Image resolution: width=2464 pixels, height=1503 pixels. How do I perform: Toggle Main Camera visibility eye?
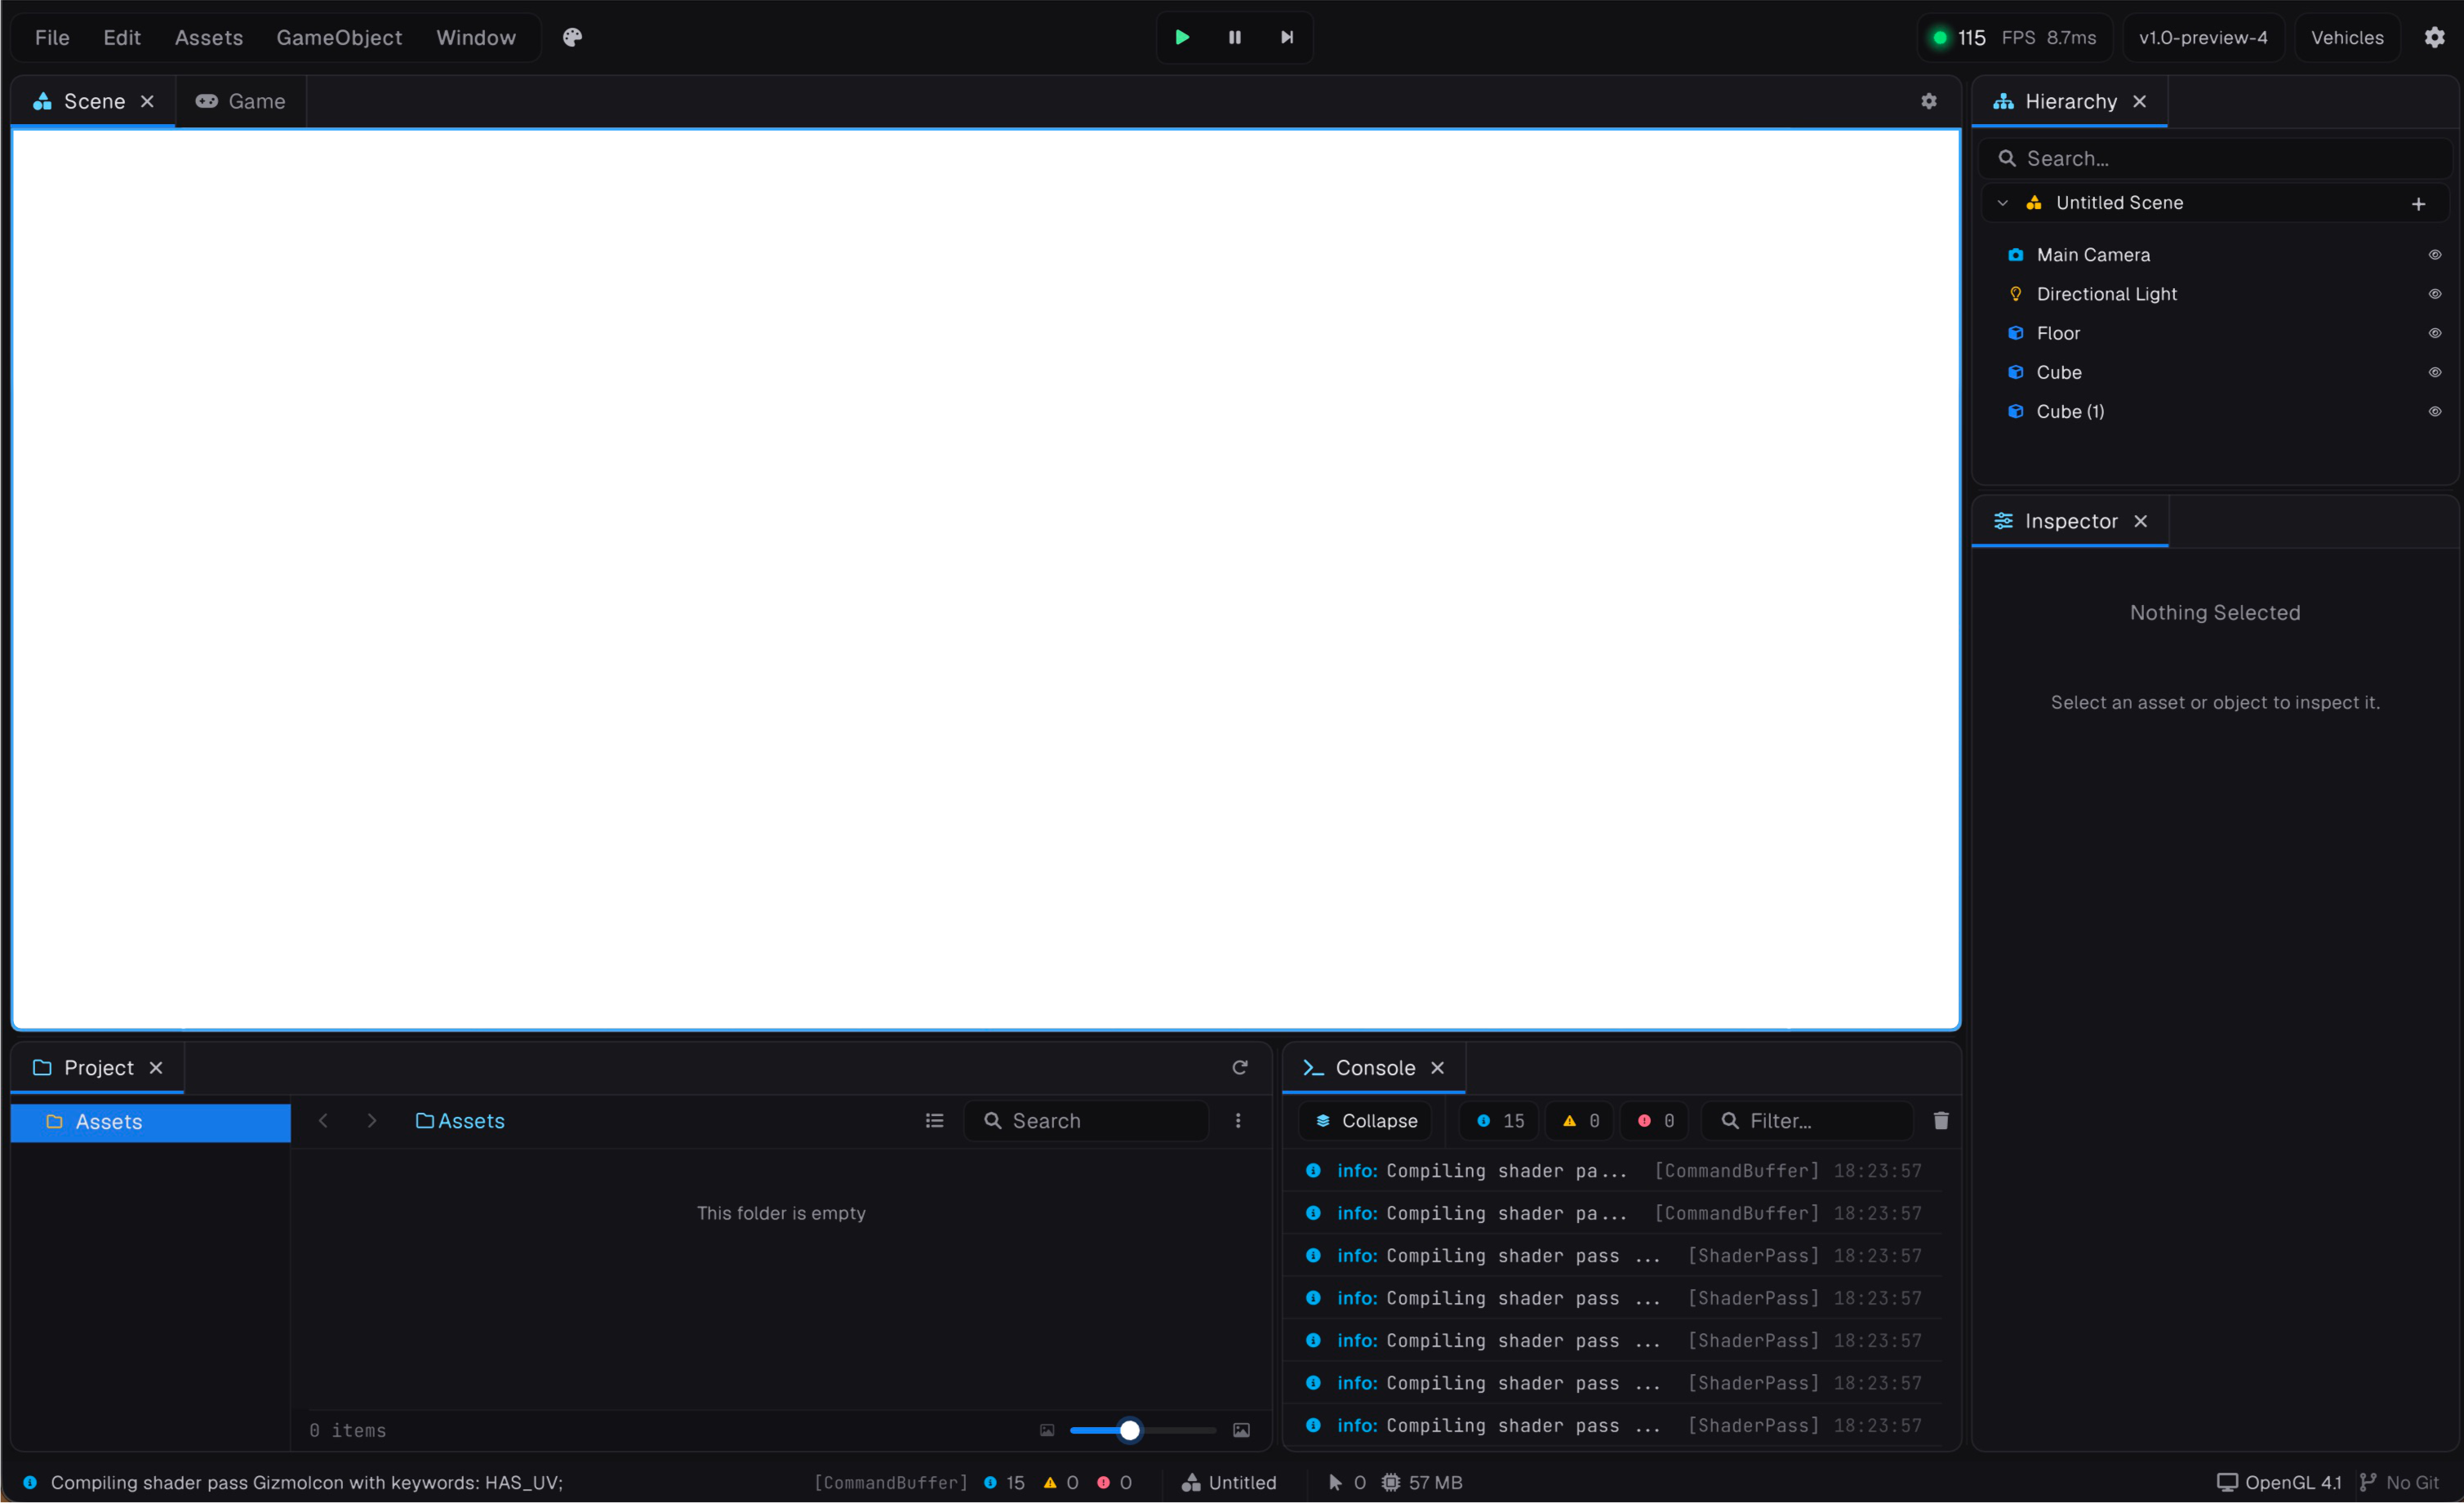click(2434, 255)
